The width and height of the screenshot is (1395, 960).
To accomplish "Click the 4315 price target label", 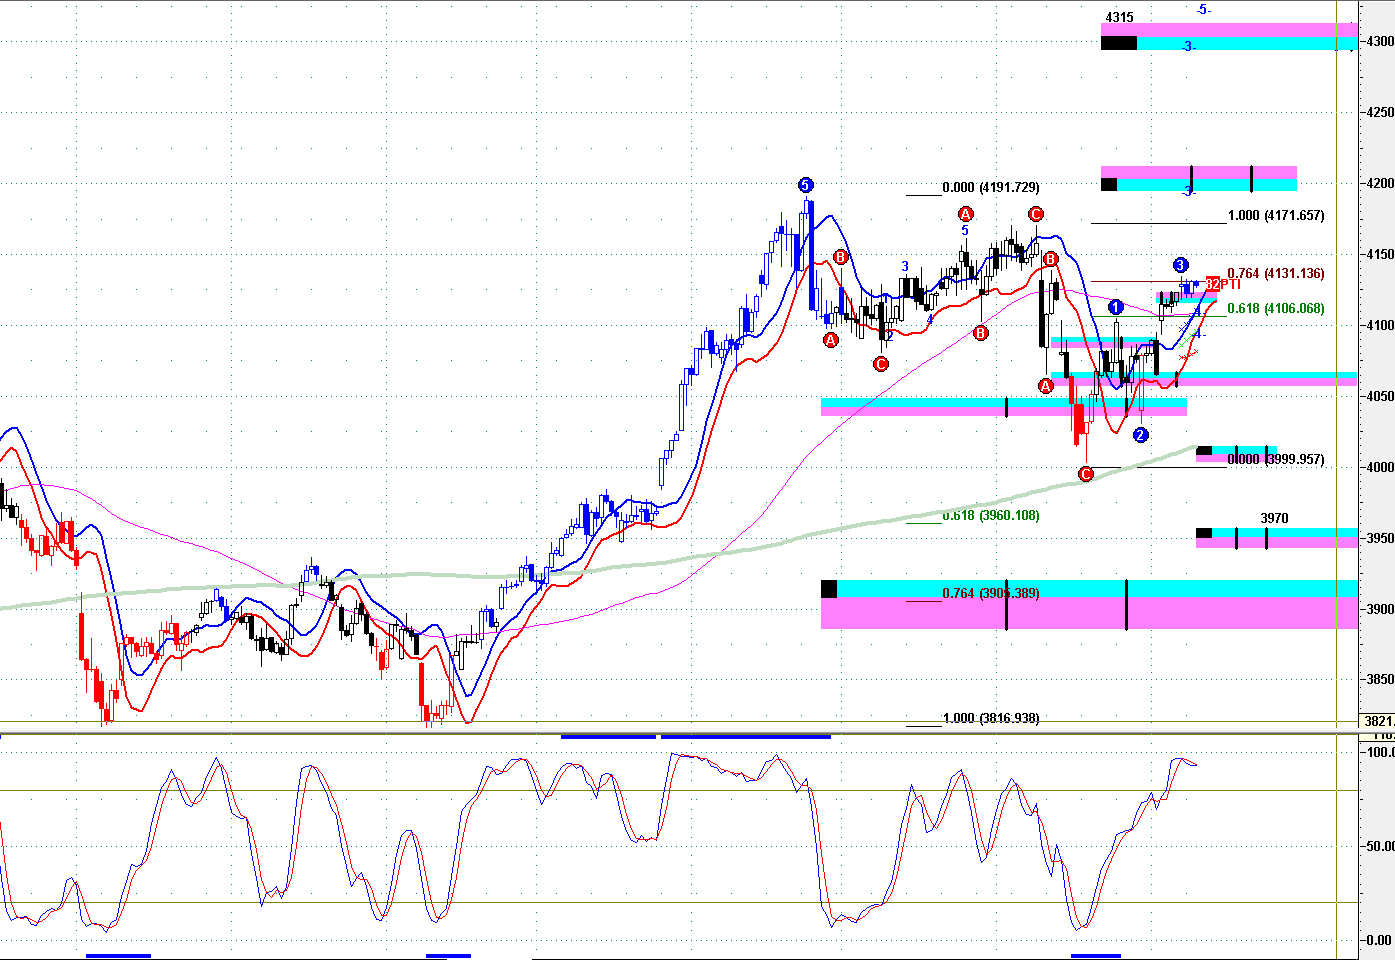I will (1119, 18).
